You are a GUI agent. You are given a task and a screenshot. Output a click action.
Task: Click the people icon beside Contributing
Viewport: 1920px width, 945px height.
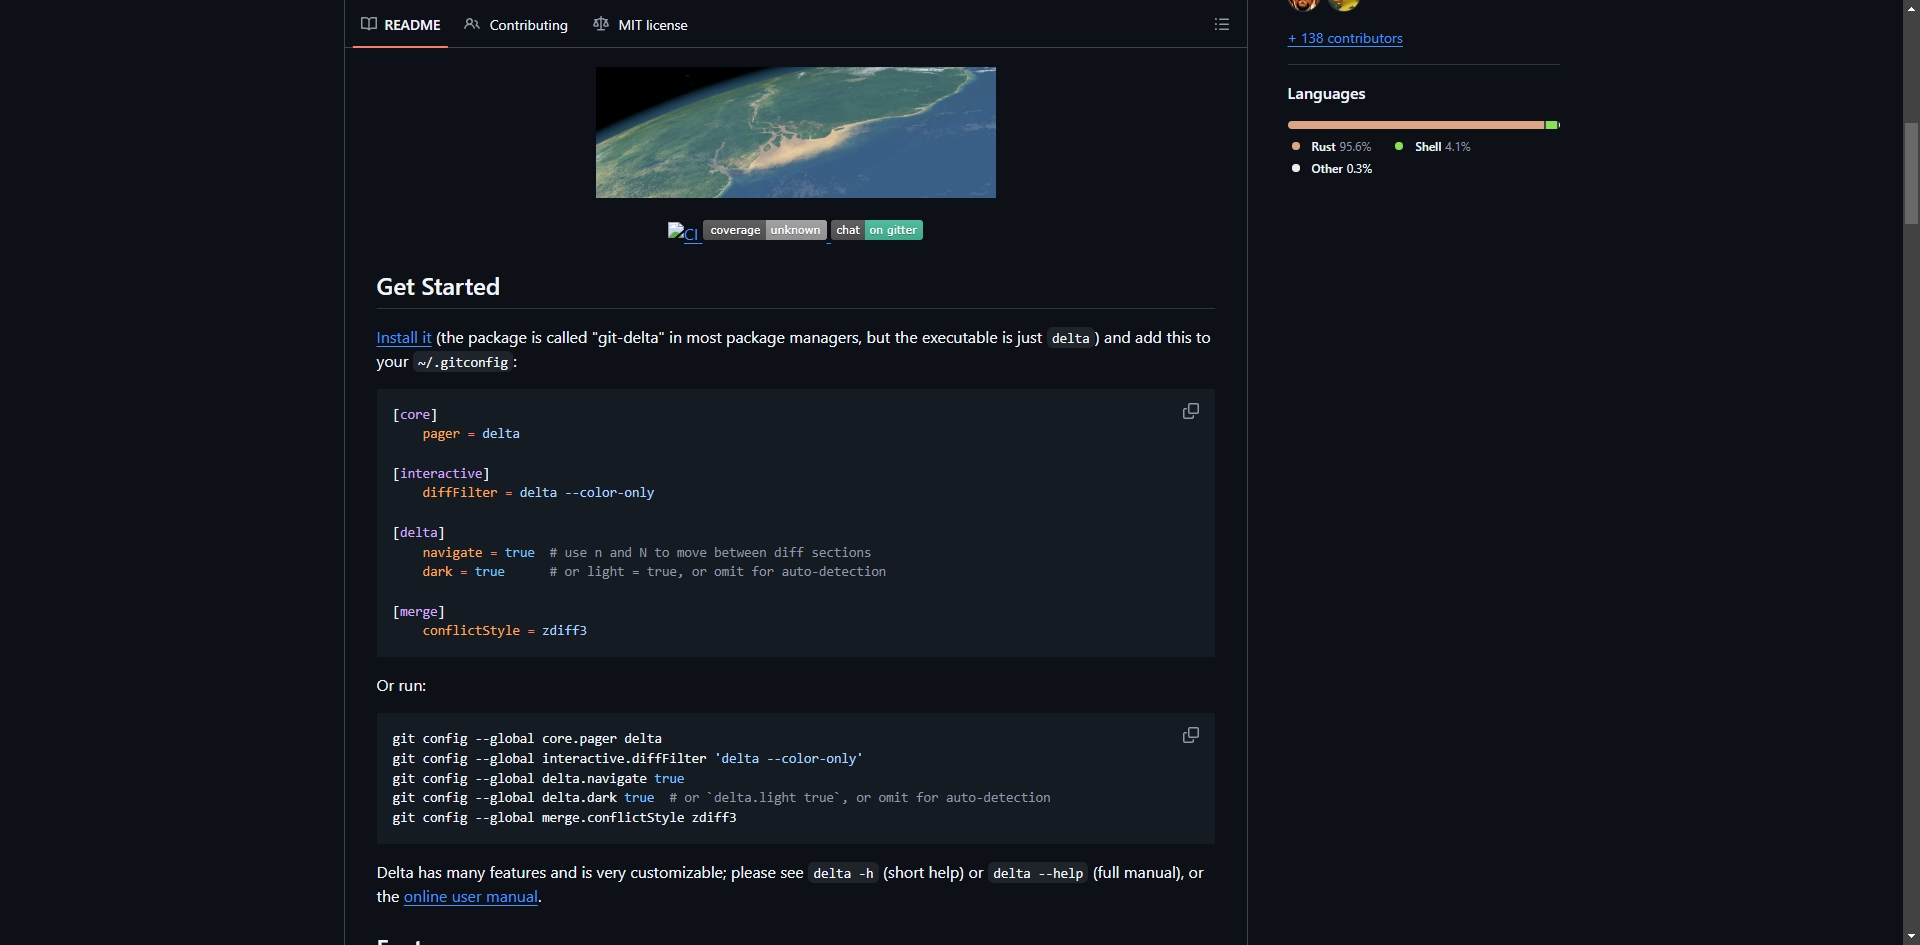point(472,24)
